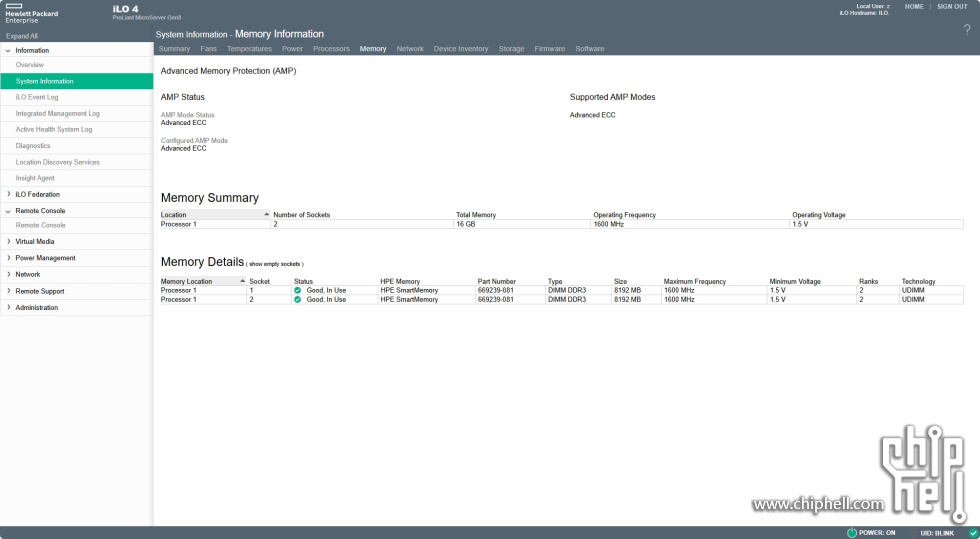Click the Ranks column header
Screen dimensions: 980x539
point(868,281)
